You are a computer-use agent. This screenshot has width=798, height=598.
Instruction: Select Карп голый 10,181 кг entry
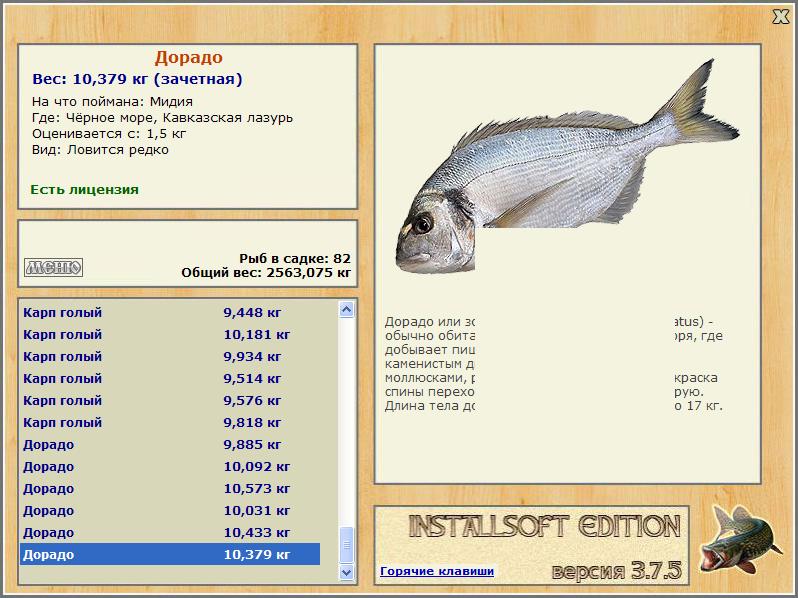coord(170,334)
